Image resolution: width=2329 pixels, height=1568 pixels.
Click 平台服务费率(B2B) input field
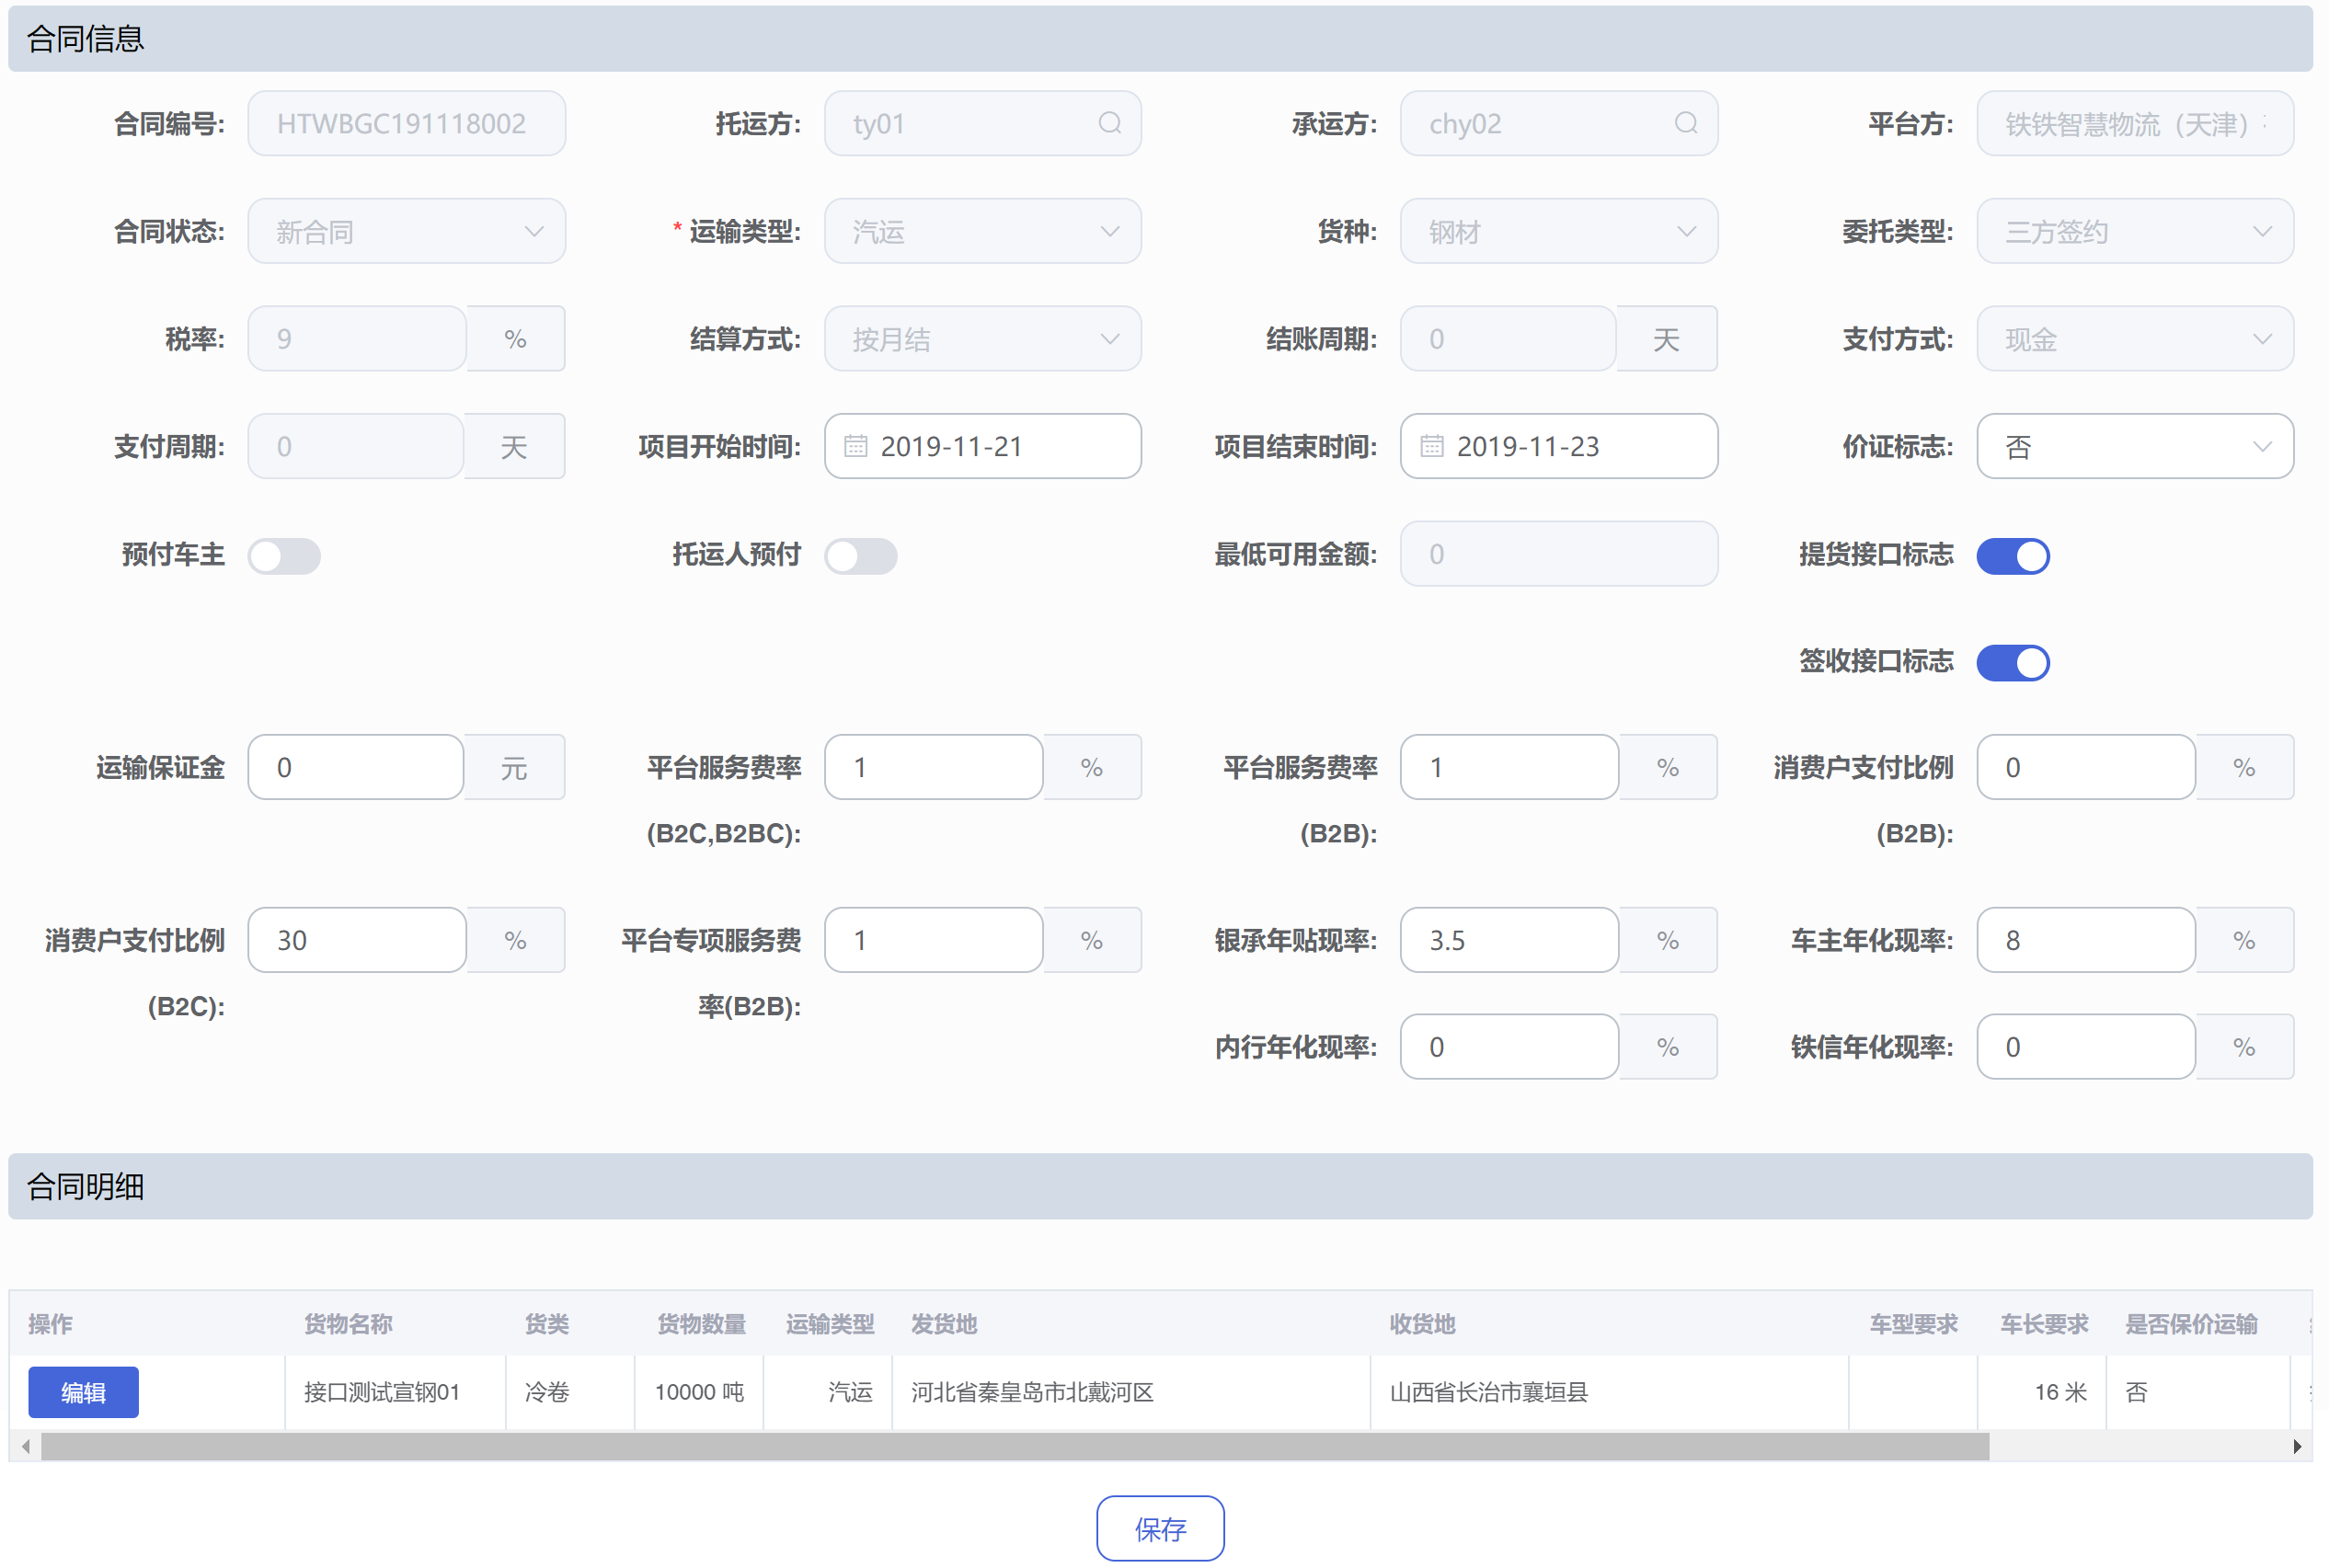click(x=1509, y=767)
